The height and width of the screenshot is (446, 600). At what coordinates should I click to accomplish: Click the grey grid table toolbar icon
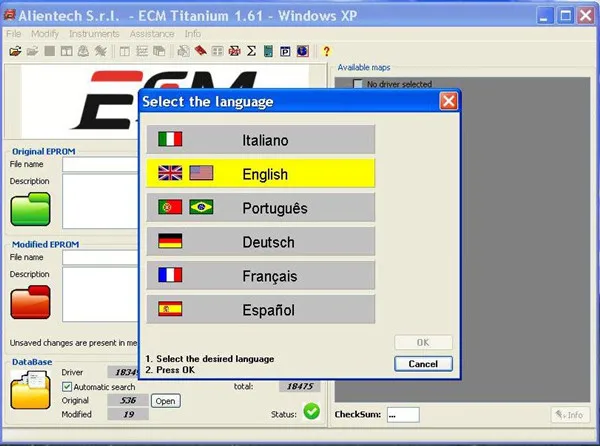217,51
